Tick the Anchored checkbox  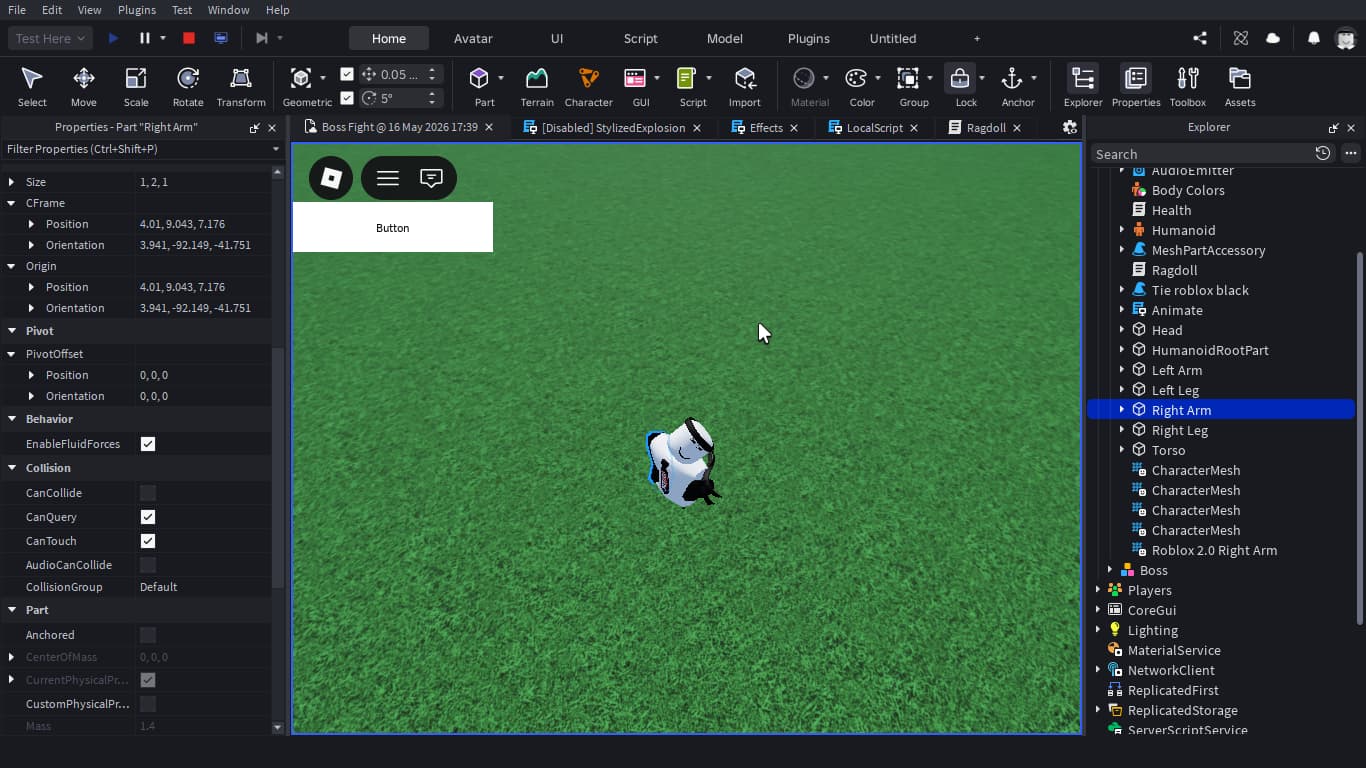tap(148, 635)
